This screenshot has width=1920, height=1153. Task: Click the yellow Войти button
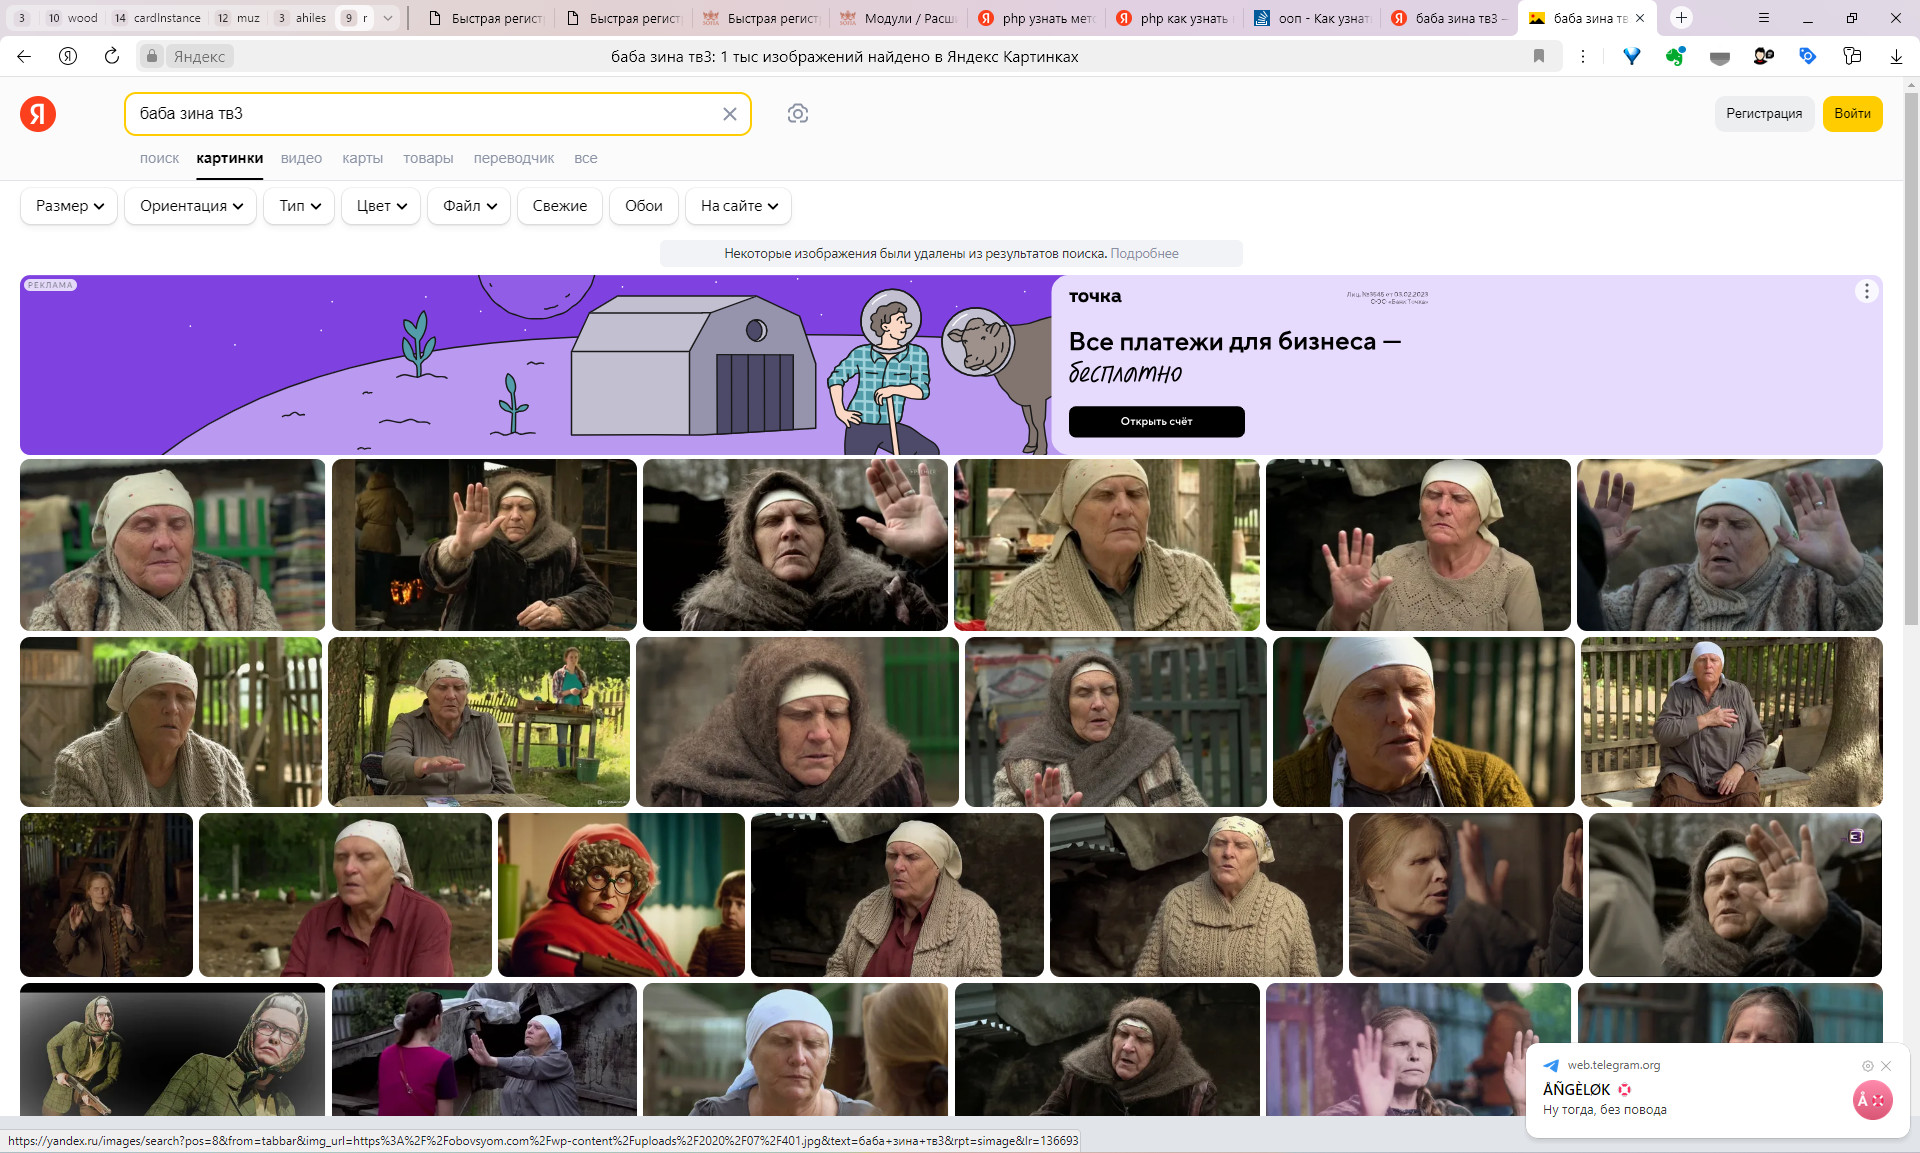[1852, 114]
